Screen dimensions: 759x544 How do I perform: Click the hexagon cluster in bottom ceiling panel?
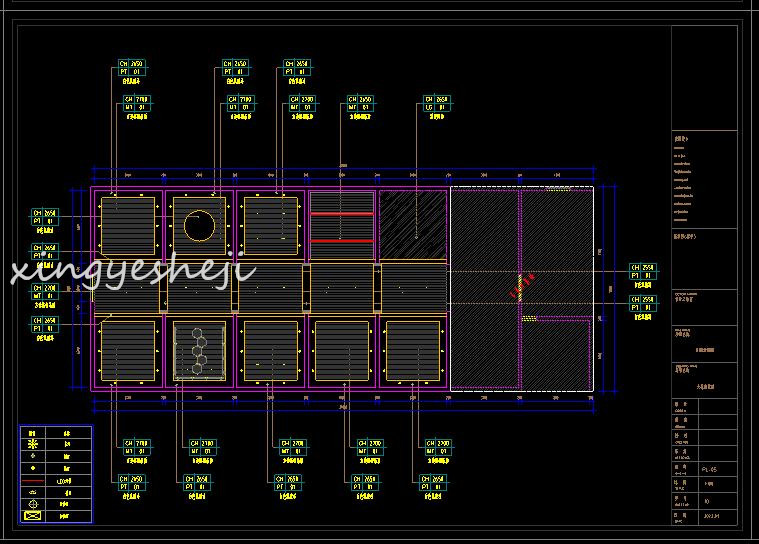199,349
